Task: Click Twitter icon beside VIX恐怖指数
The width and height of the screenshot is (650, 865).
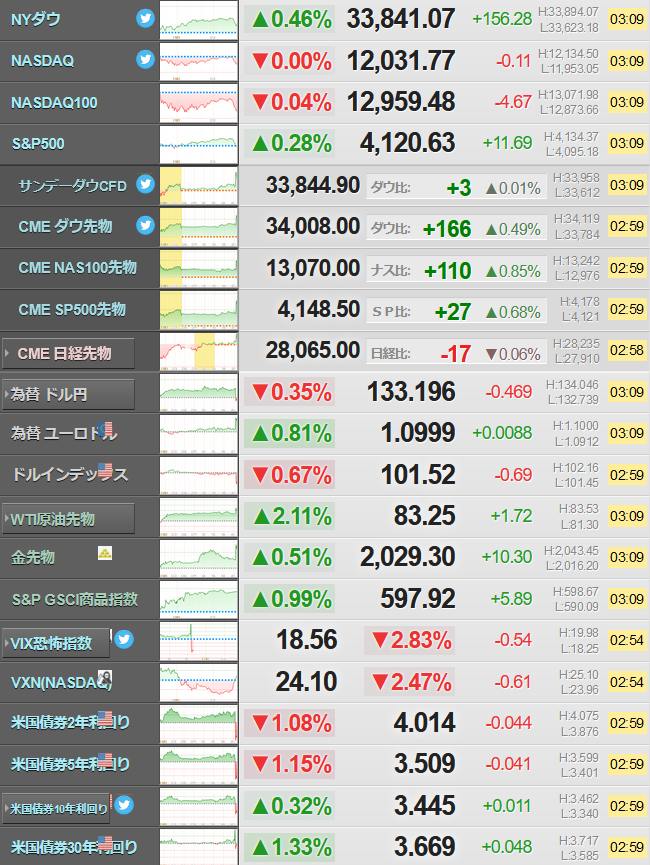Action: coord(124,639)
